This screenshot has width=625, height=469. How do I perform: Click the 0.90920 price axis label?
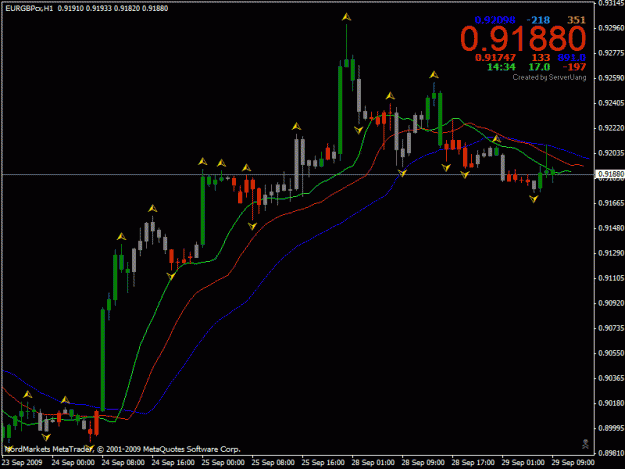coord(611,303)
